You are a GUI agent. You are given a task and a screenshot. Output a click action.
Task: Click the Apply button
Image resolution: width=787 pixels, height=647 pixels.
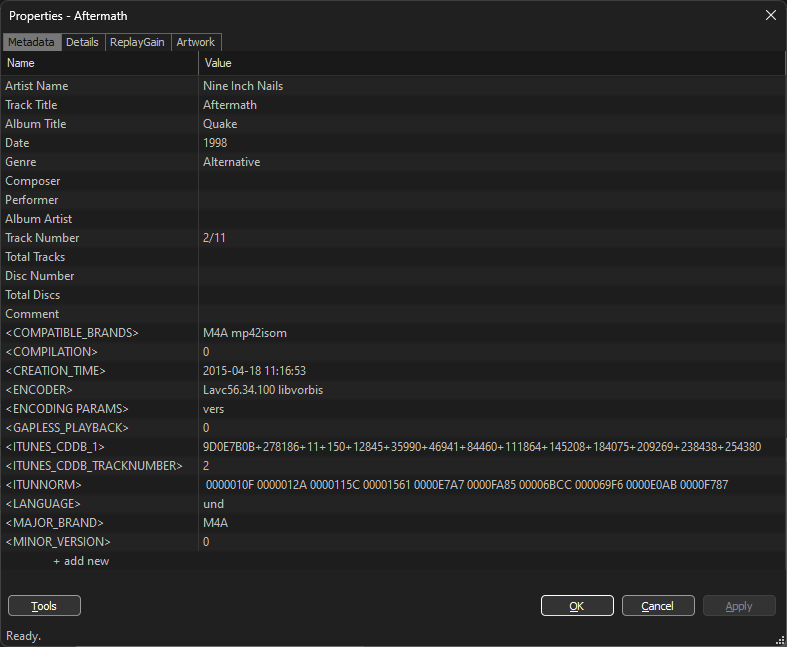[x=739, y=606]
